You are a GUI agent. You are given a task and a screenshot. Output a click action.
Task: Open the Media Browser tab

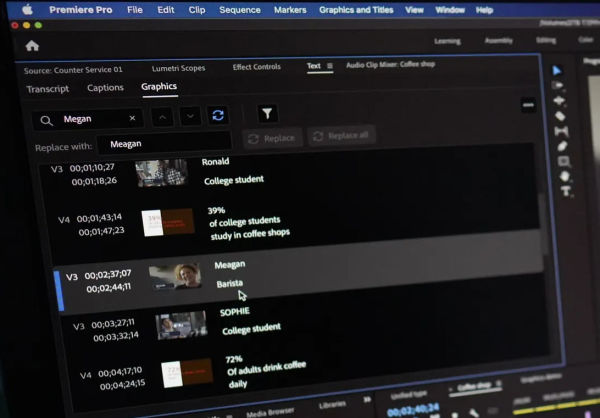270,412
